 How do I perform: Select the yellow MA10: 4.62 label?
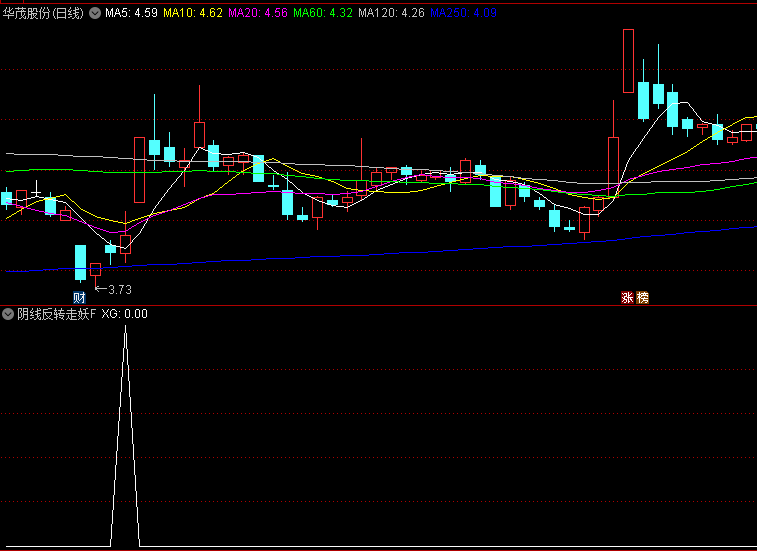click(193, 13)
